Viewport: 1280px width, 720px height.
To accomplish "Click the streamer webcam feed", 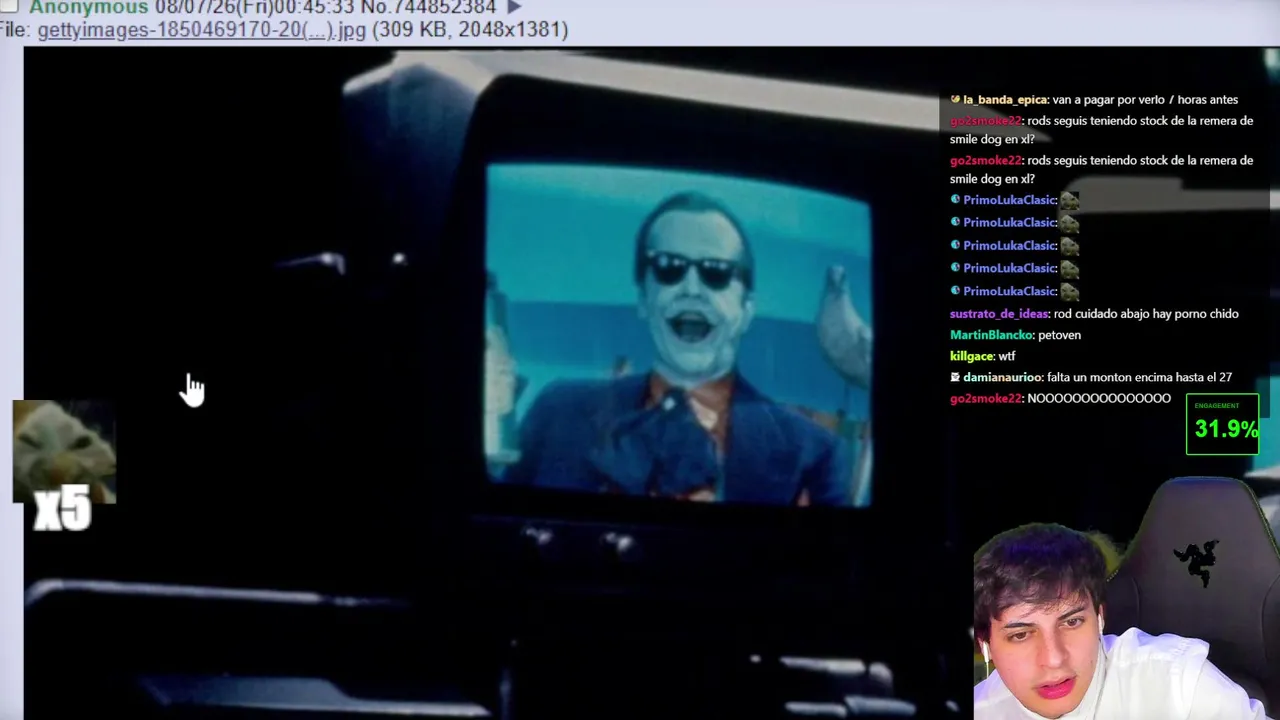I will coord(1126,598).
